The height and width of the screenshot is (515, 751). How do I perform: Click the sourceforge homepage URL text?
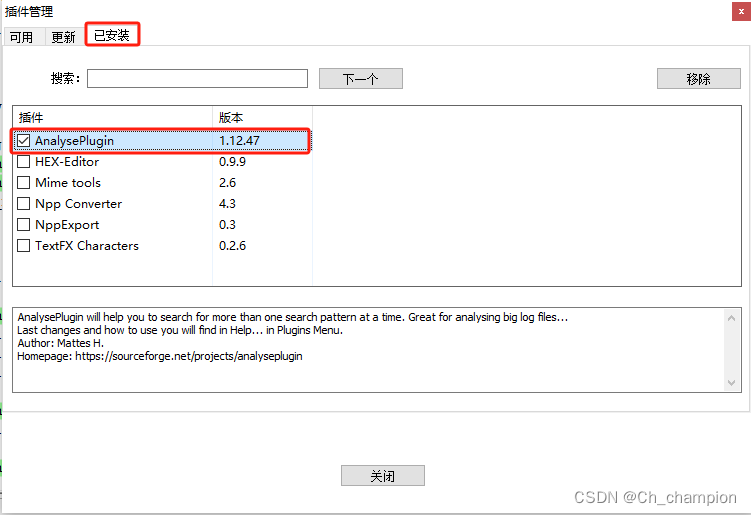click(189, 356)
